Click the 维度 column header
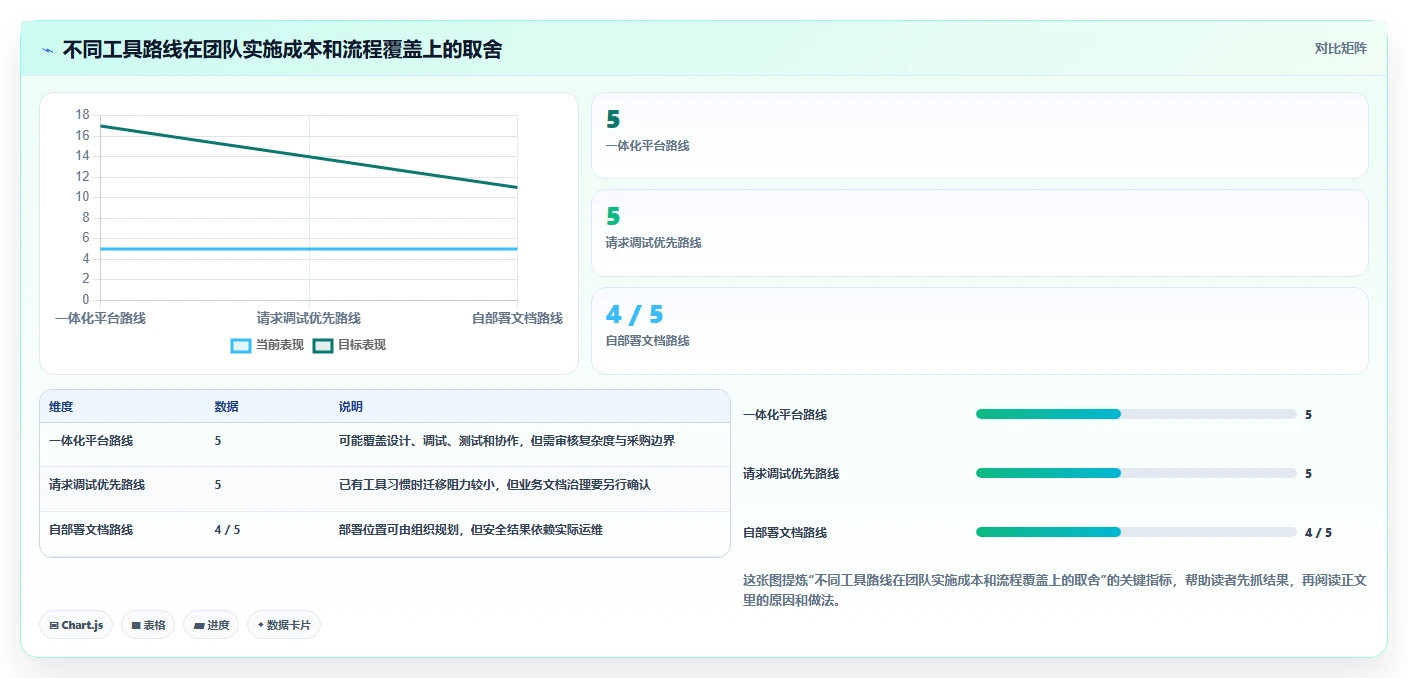The image size is (1408, 678). click(61, 407)
